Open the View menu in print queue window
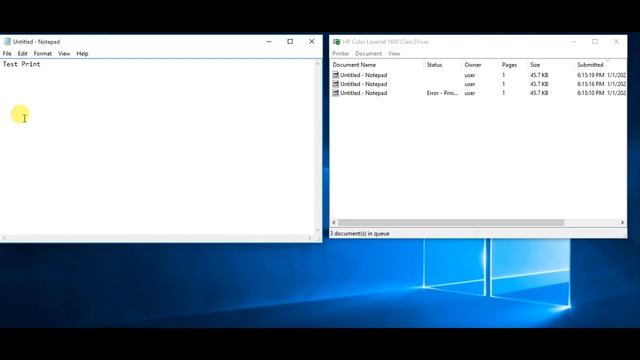Screen dimensions: 640x360 click(x=394, y=53)
